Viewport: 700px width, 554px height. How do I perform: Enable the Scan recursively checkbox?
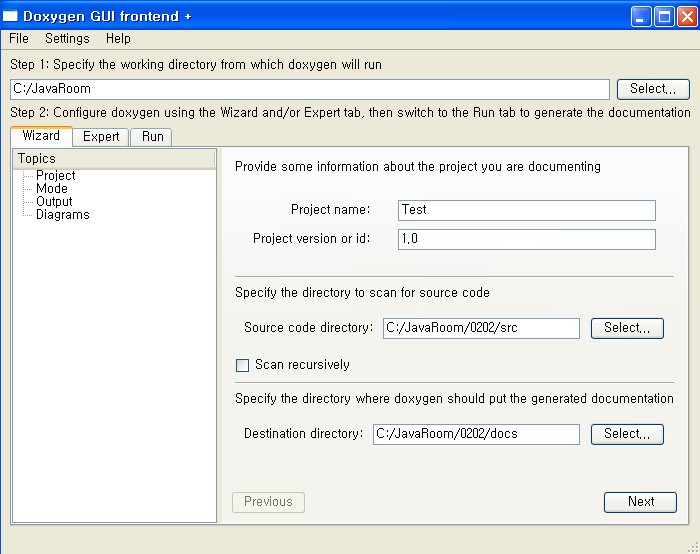click(242, 365)
